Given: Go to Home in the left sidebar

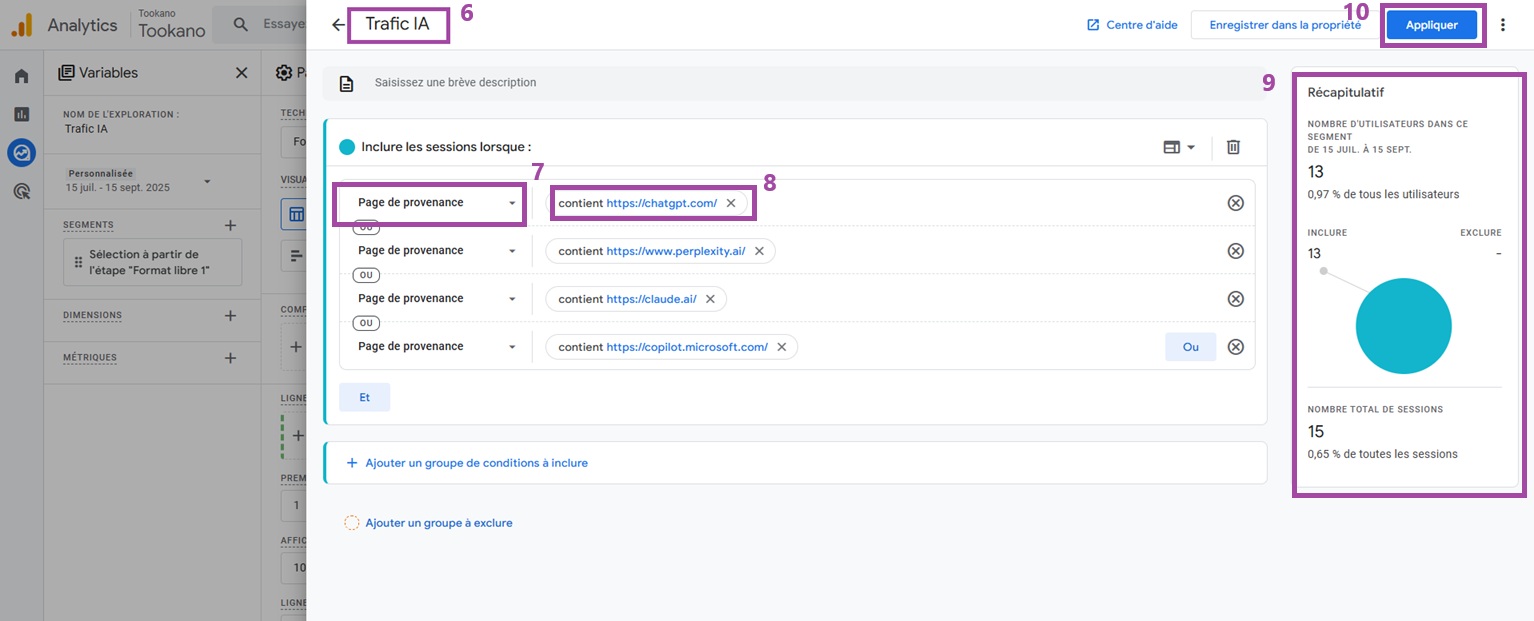Looking at the screenshot, I should tap(21, 76).
